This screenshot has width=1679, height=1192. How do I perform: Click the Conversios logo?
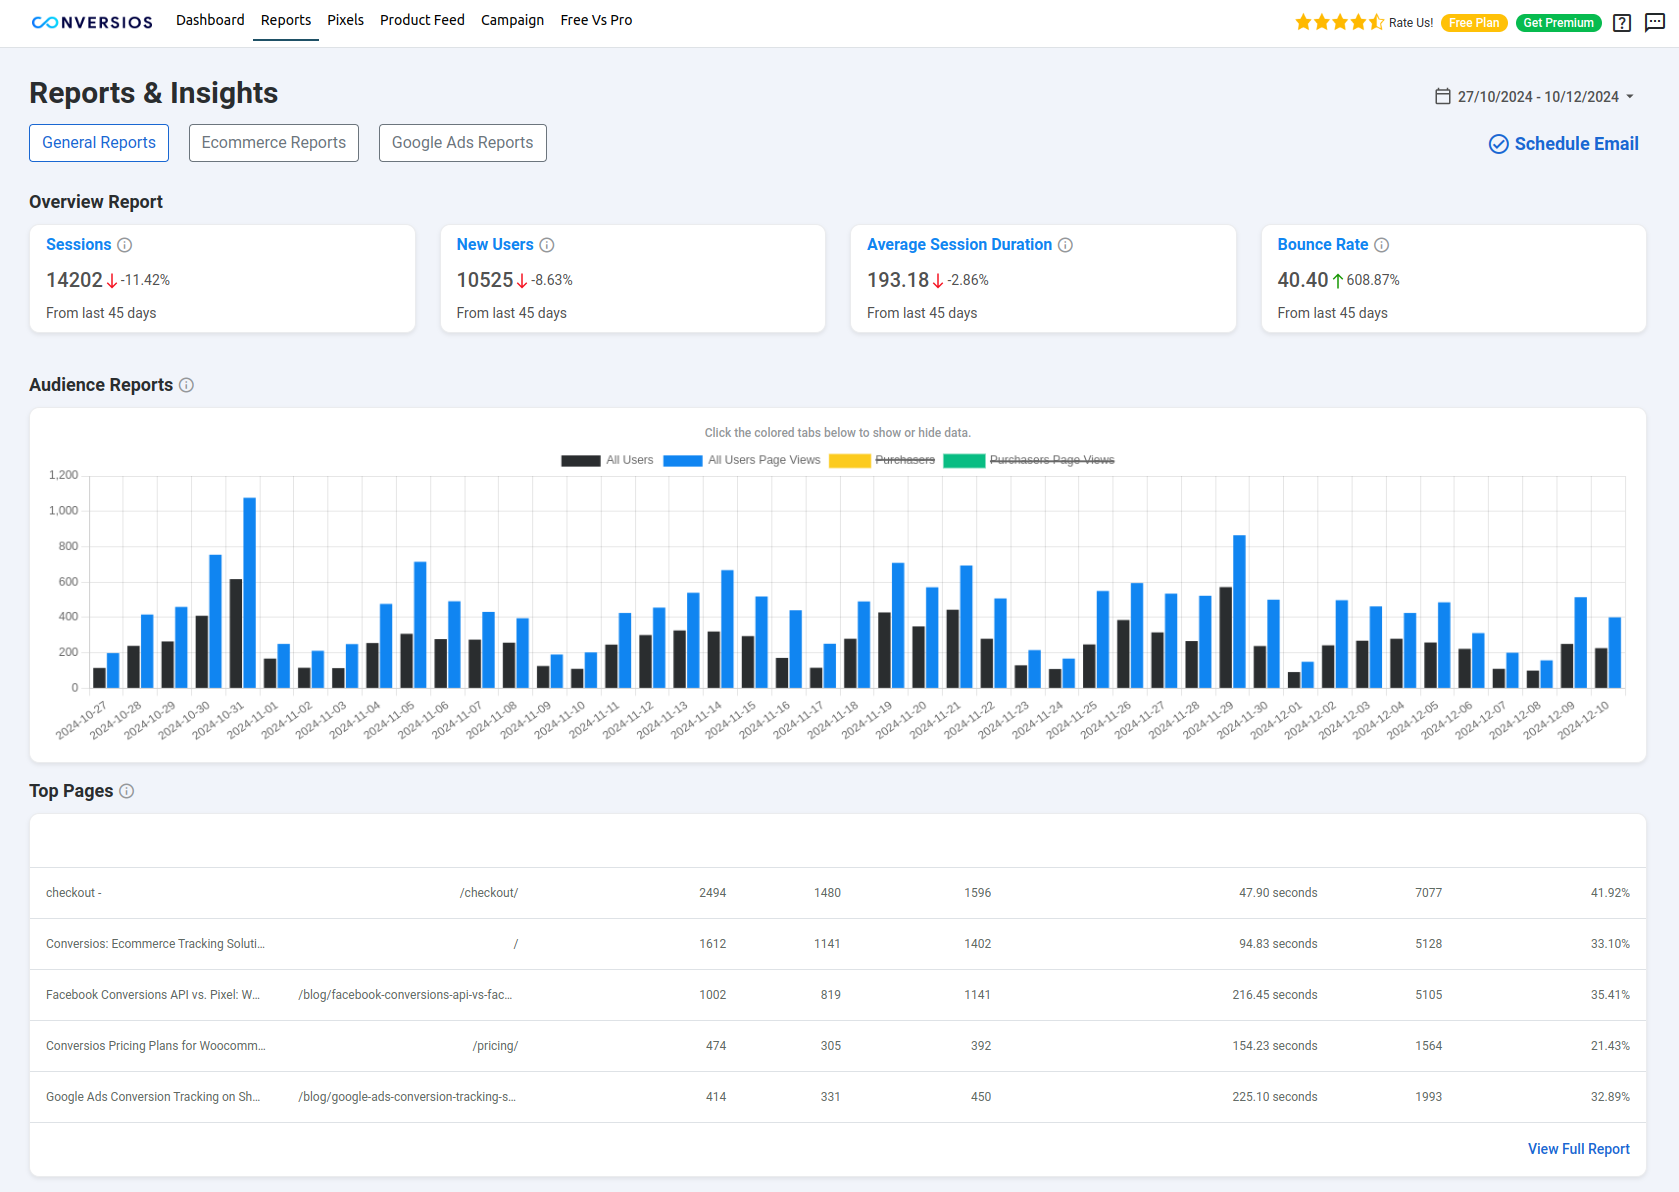pyautogui.click(x=91, y=21)
